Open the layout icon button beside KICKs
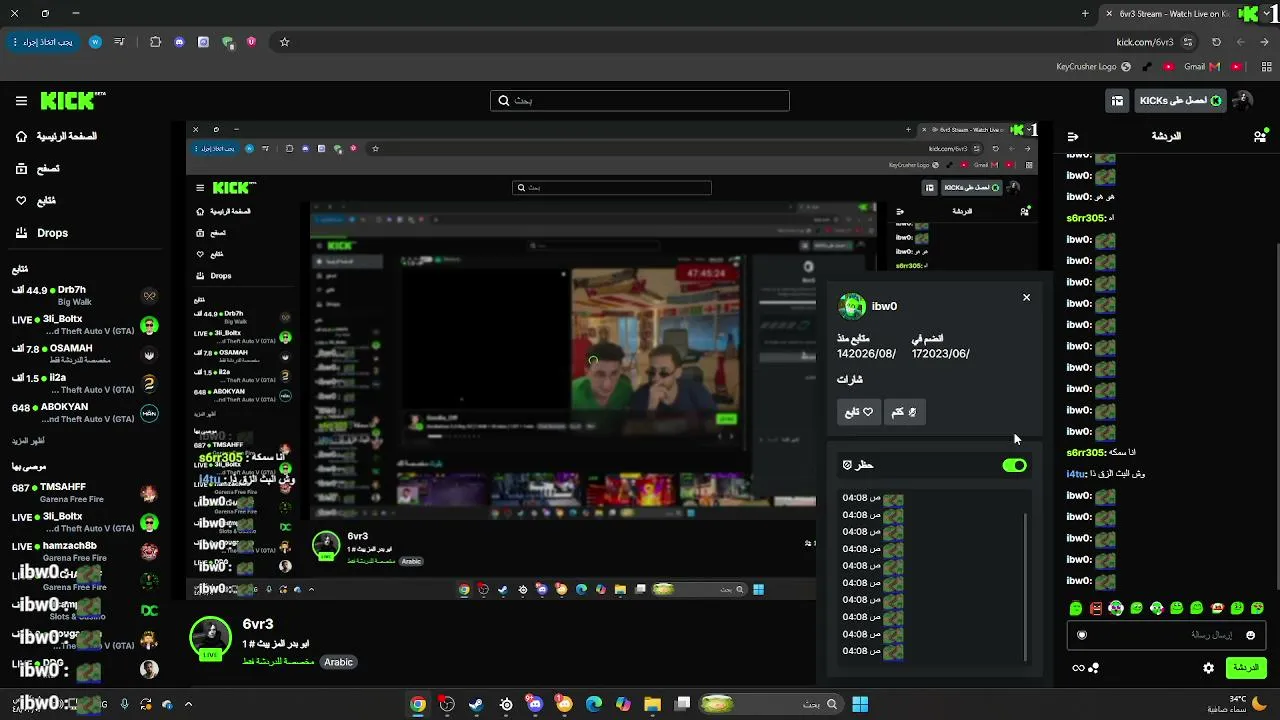This screenshot has height=720, width=1280. (x=1117, y=101)
